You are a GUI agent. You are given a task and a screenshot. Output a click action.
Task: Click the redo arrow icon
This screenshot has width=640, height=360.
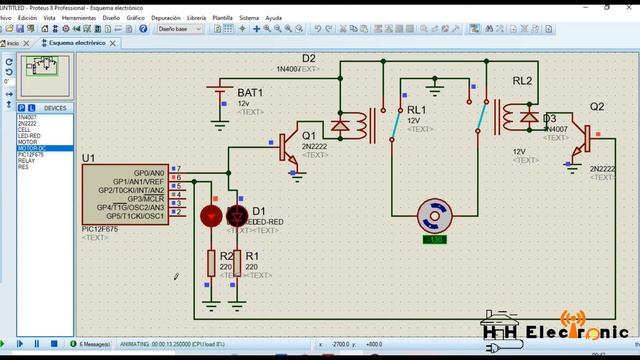328,29
